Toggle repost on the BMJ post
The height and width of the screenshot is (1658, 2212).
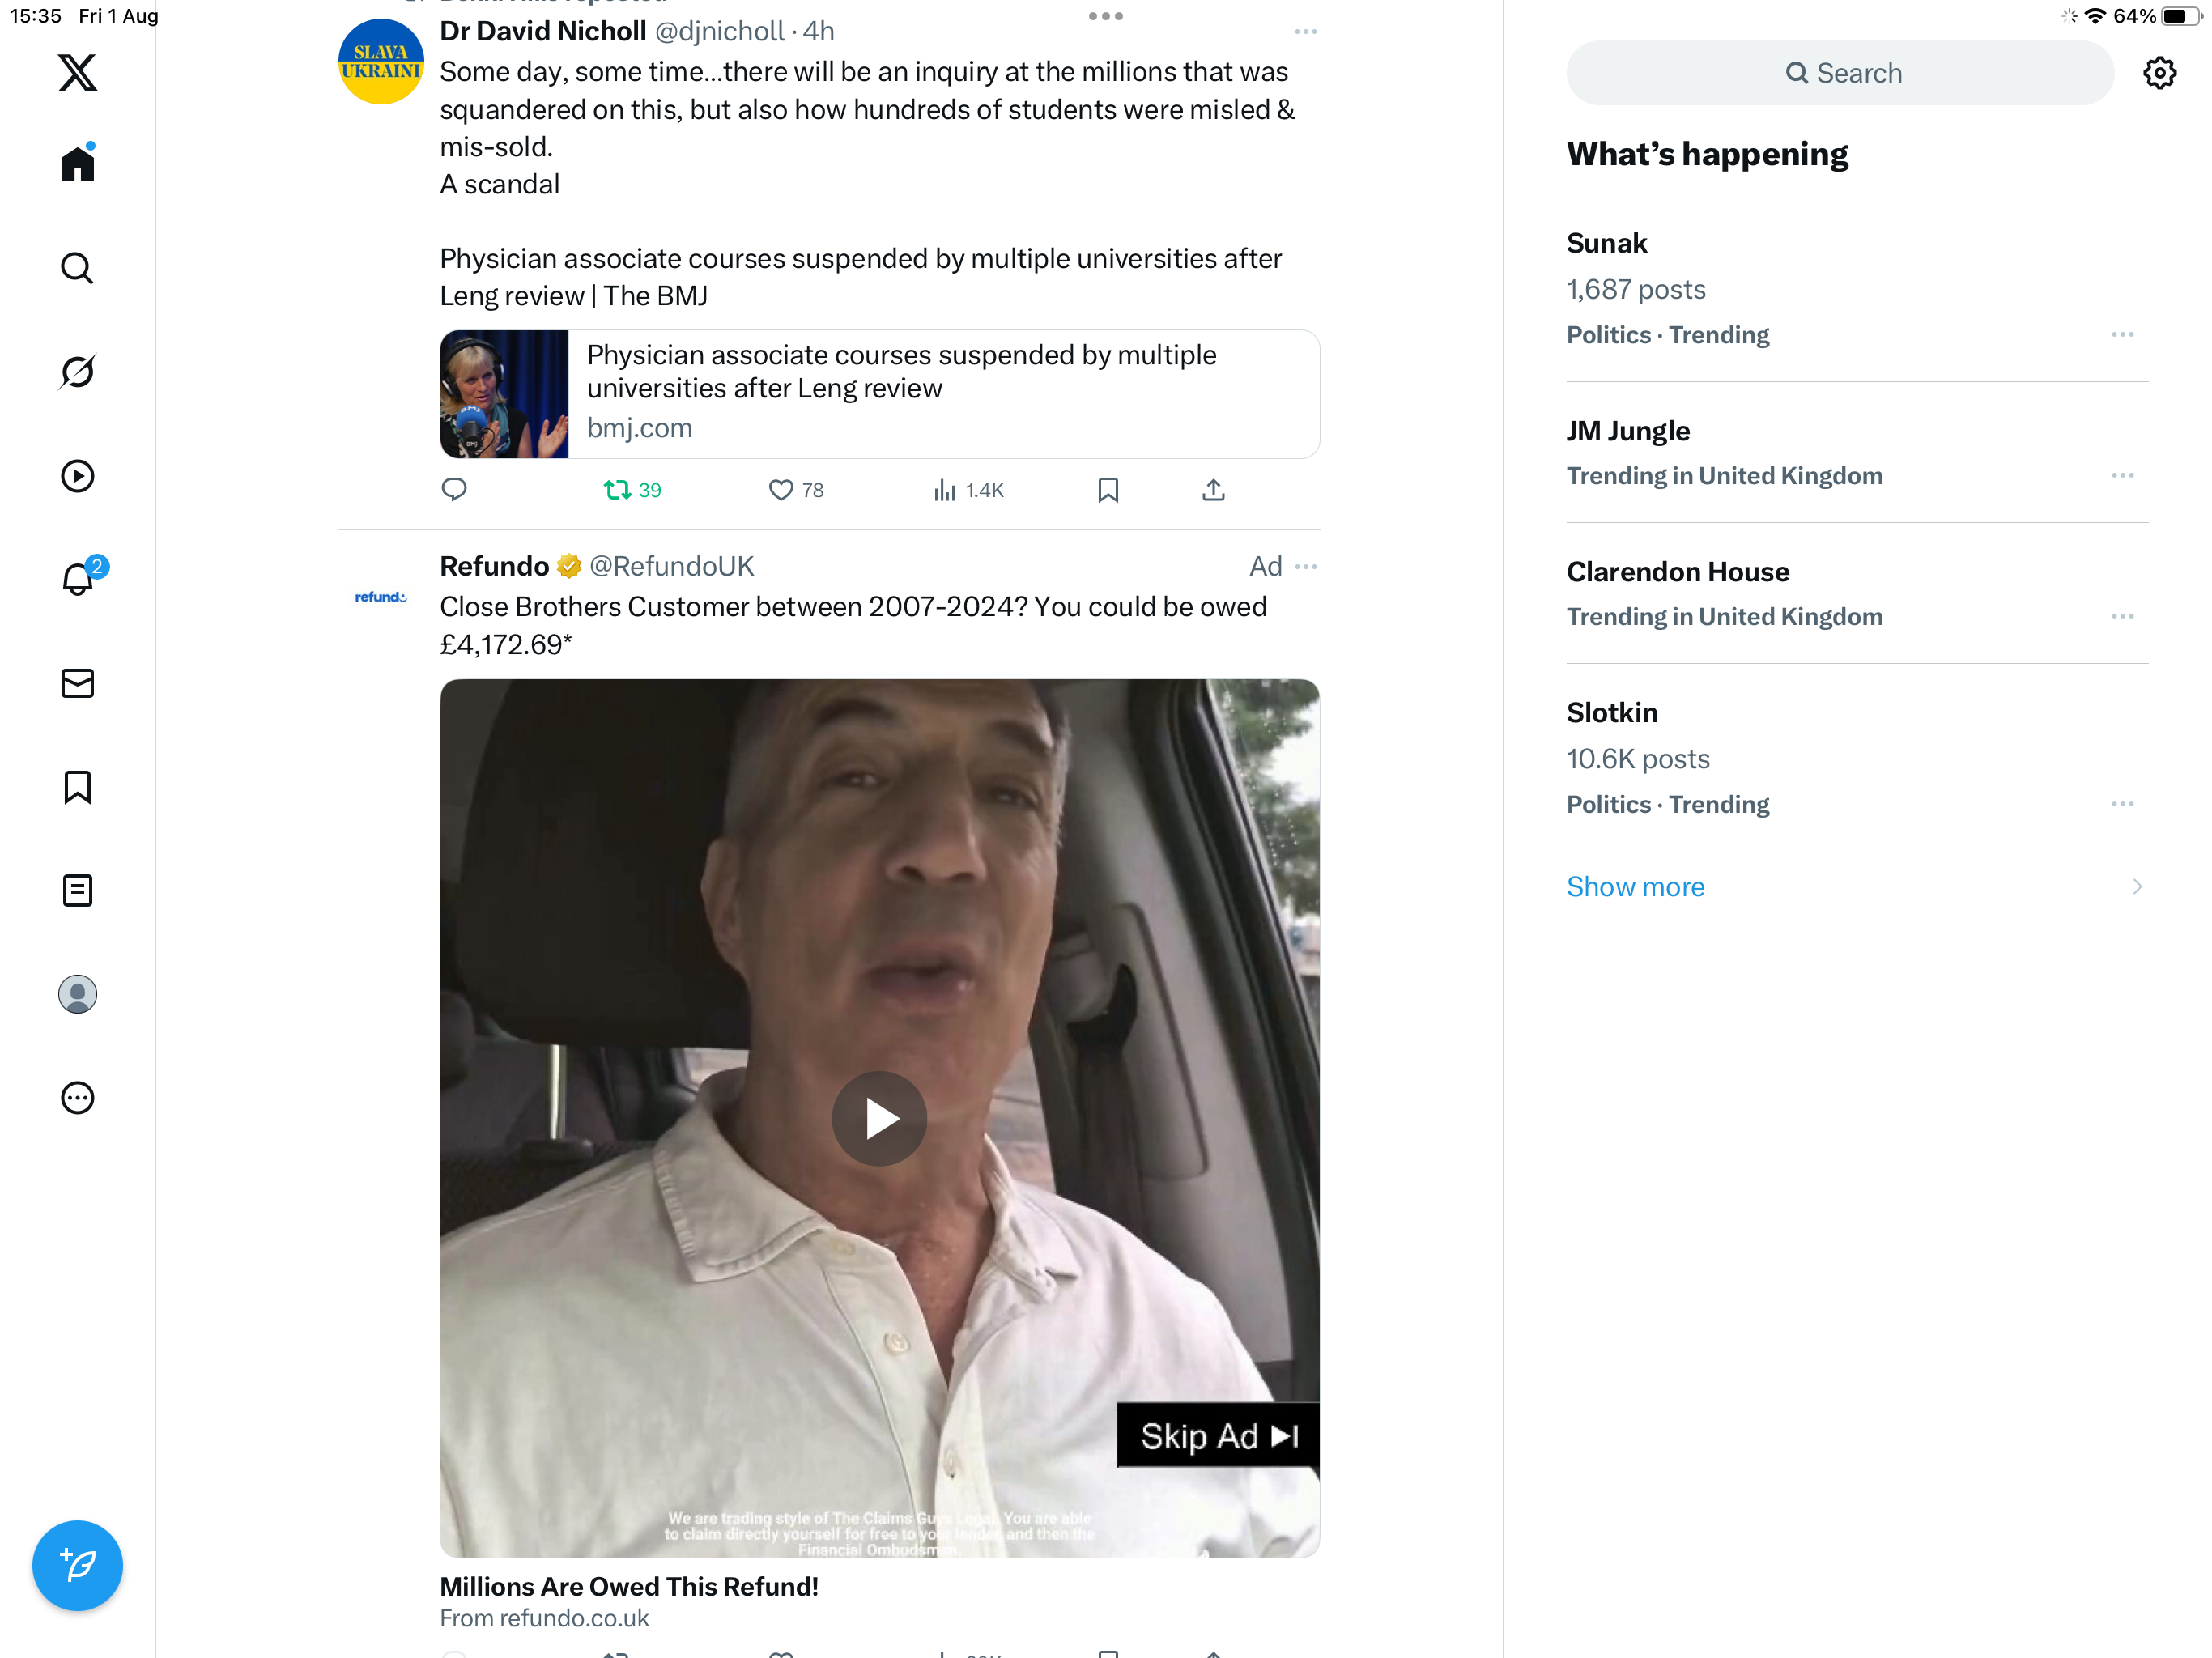pos(617,490)
